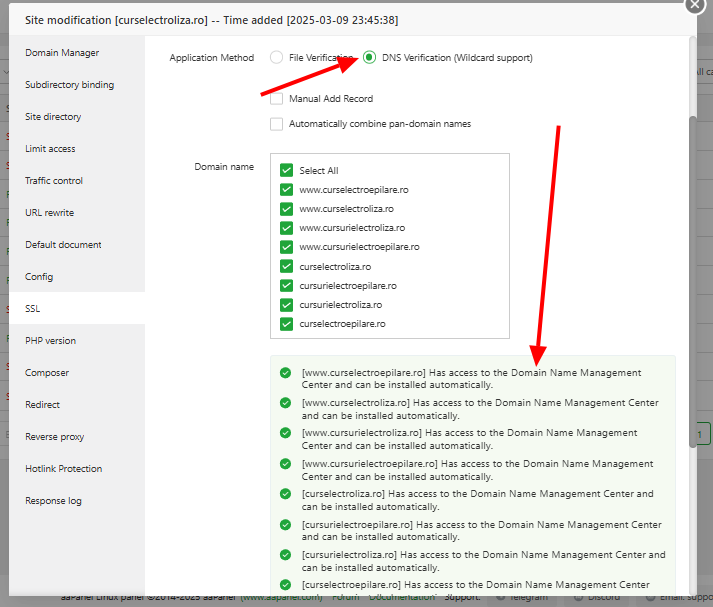
Task: Open the Reverse proxy tab
Action: [55, 437]
